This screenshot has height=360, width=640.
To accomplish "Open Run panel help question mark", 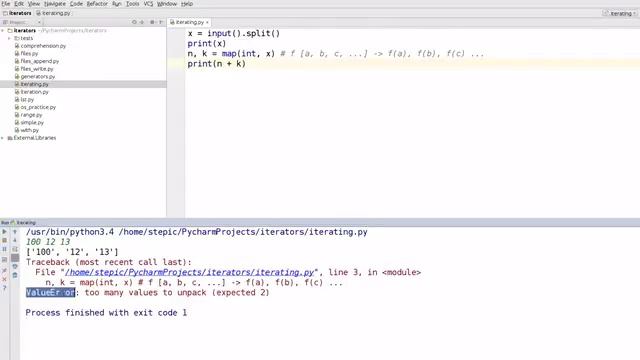I will tap(4, 288).
